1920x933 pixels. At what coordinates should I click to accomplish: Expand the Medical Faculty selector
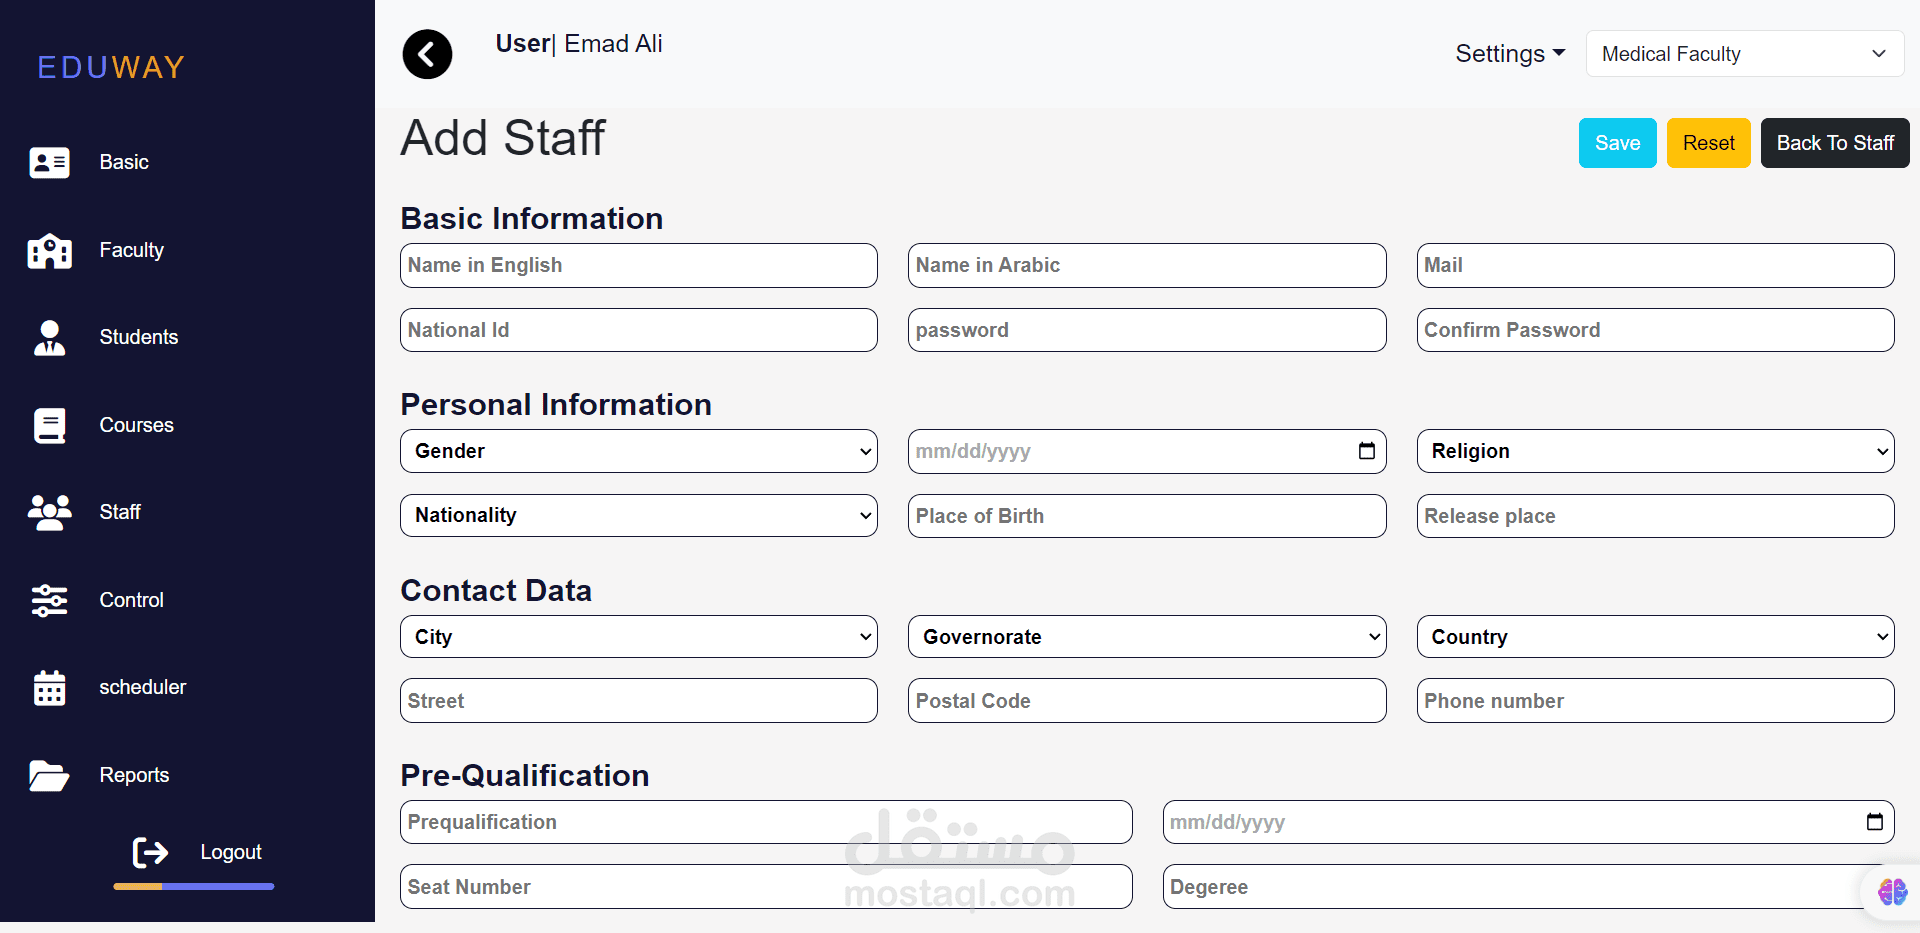1744,54
